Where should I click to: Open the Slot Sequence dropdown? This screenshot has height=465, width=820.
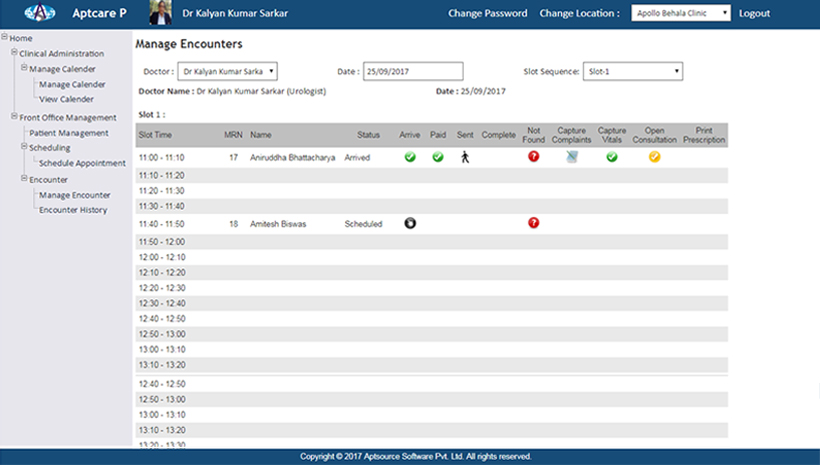(x=632, y=71)
